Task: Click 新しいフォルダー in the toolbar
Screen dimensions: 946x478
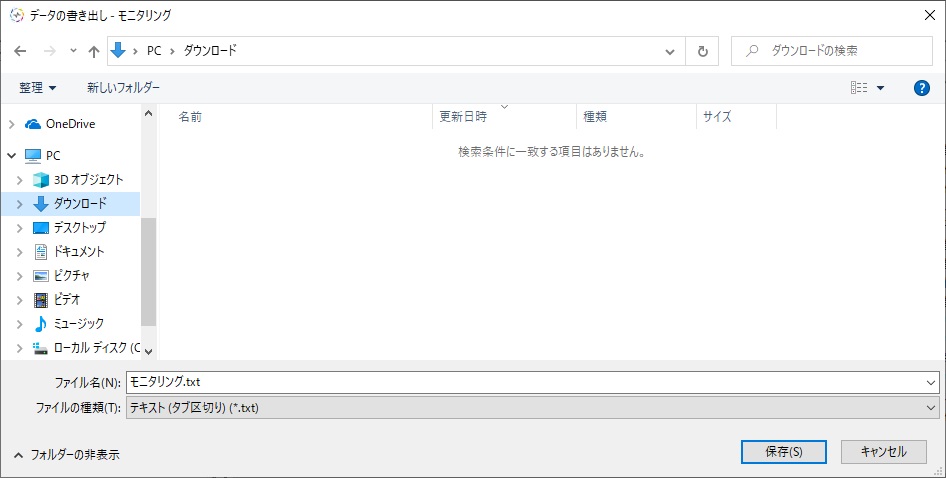Action: [123, 88]
